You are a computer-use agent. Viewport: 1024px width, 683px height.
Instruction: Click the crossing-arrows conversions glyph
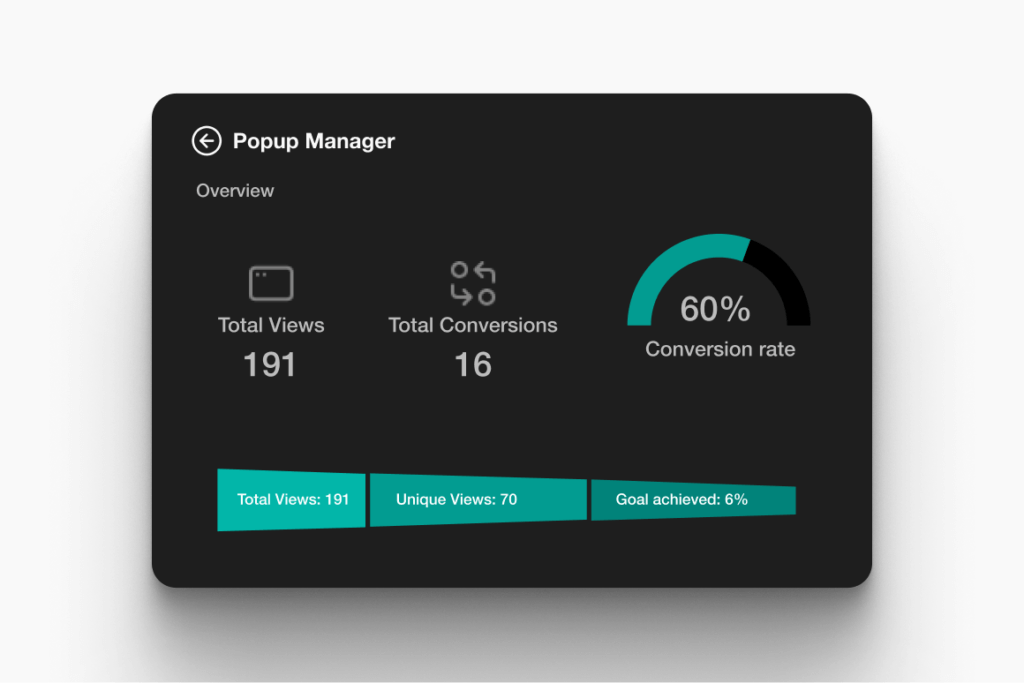click(x=472, y=283)
